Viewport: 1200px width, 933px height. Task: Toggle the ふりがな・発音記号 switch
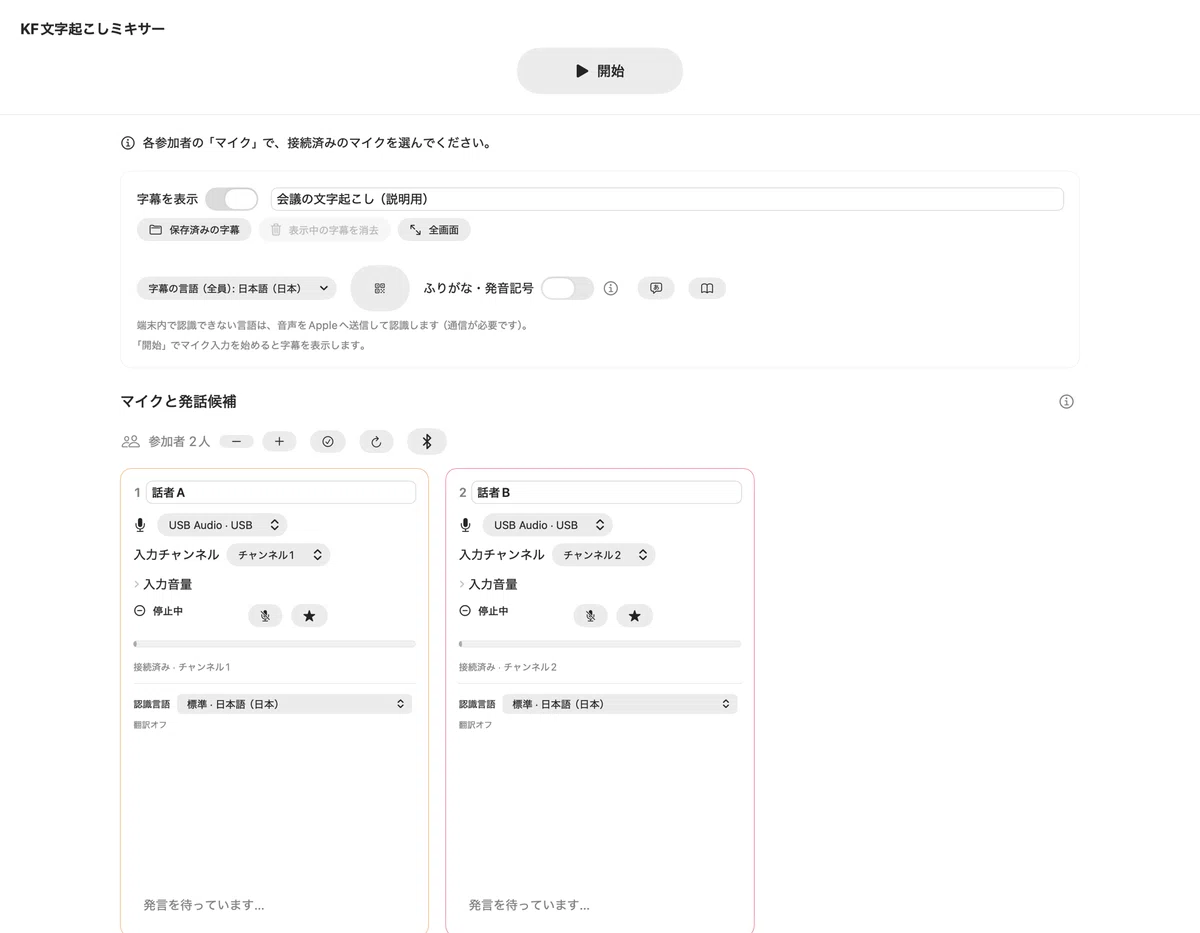[567, 288]
